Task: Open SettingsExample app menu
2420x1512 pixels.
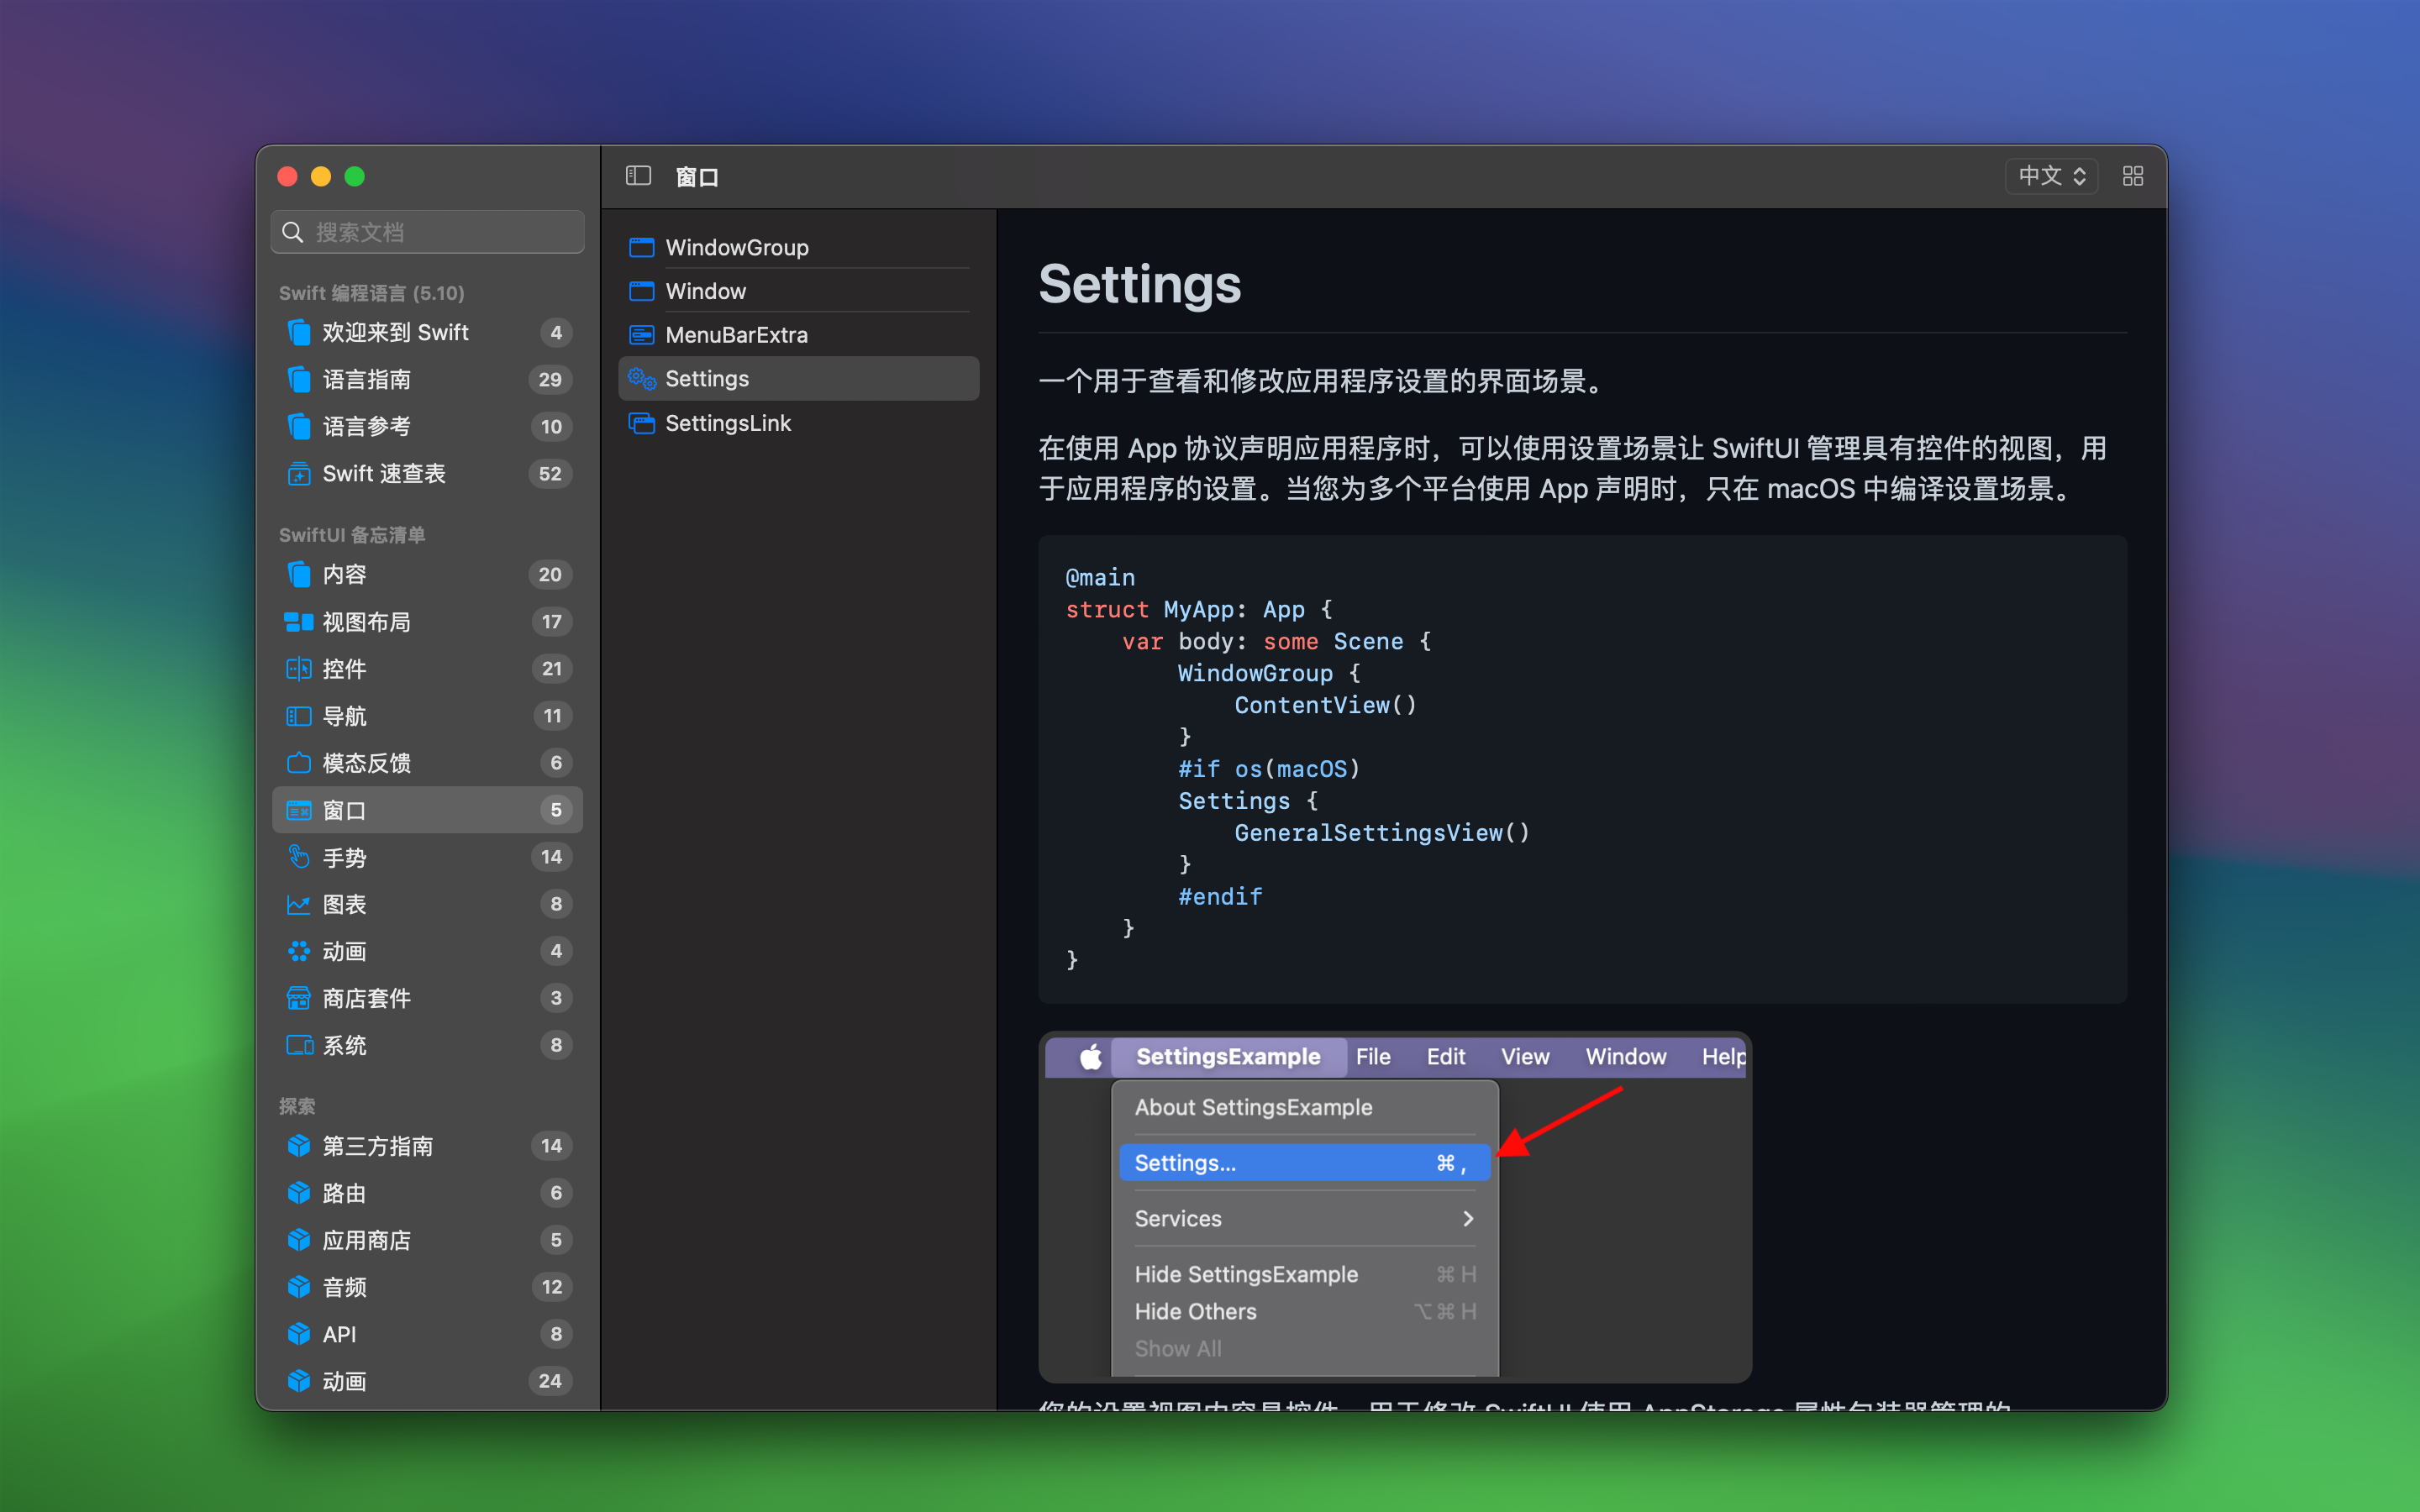Action: 1228,1058
